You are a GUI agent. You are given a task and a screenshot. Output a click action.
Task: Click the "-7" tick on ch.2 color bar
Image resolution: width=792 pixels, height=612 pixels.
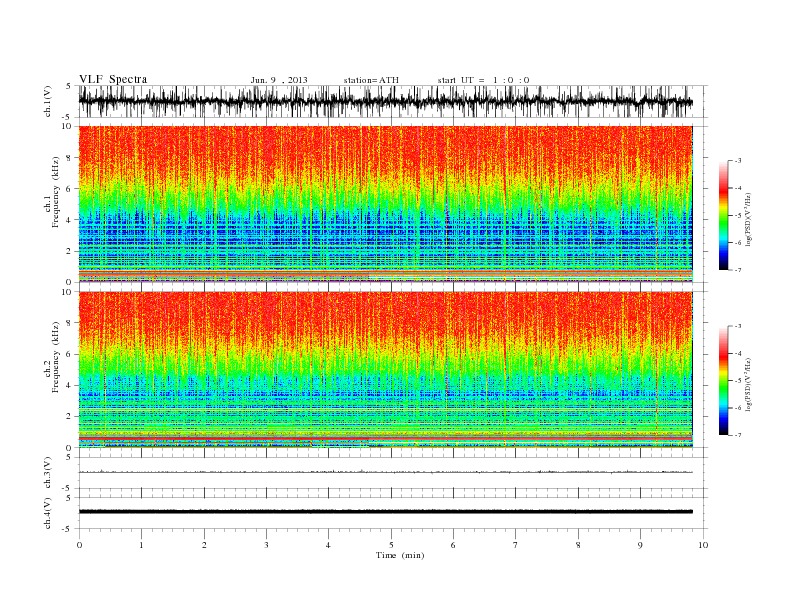[737, 435]
